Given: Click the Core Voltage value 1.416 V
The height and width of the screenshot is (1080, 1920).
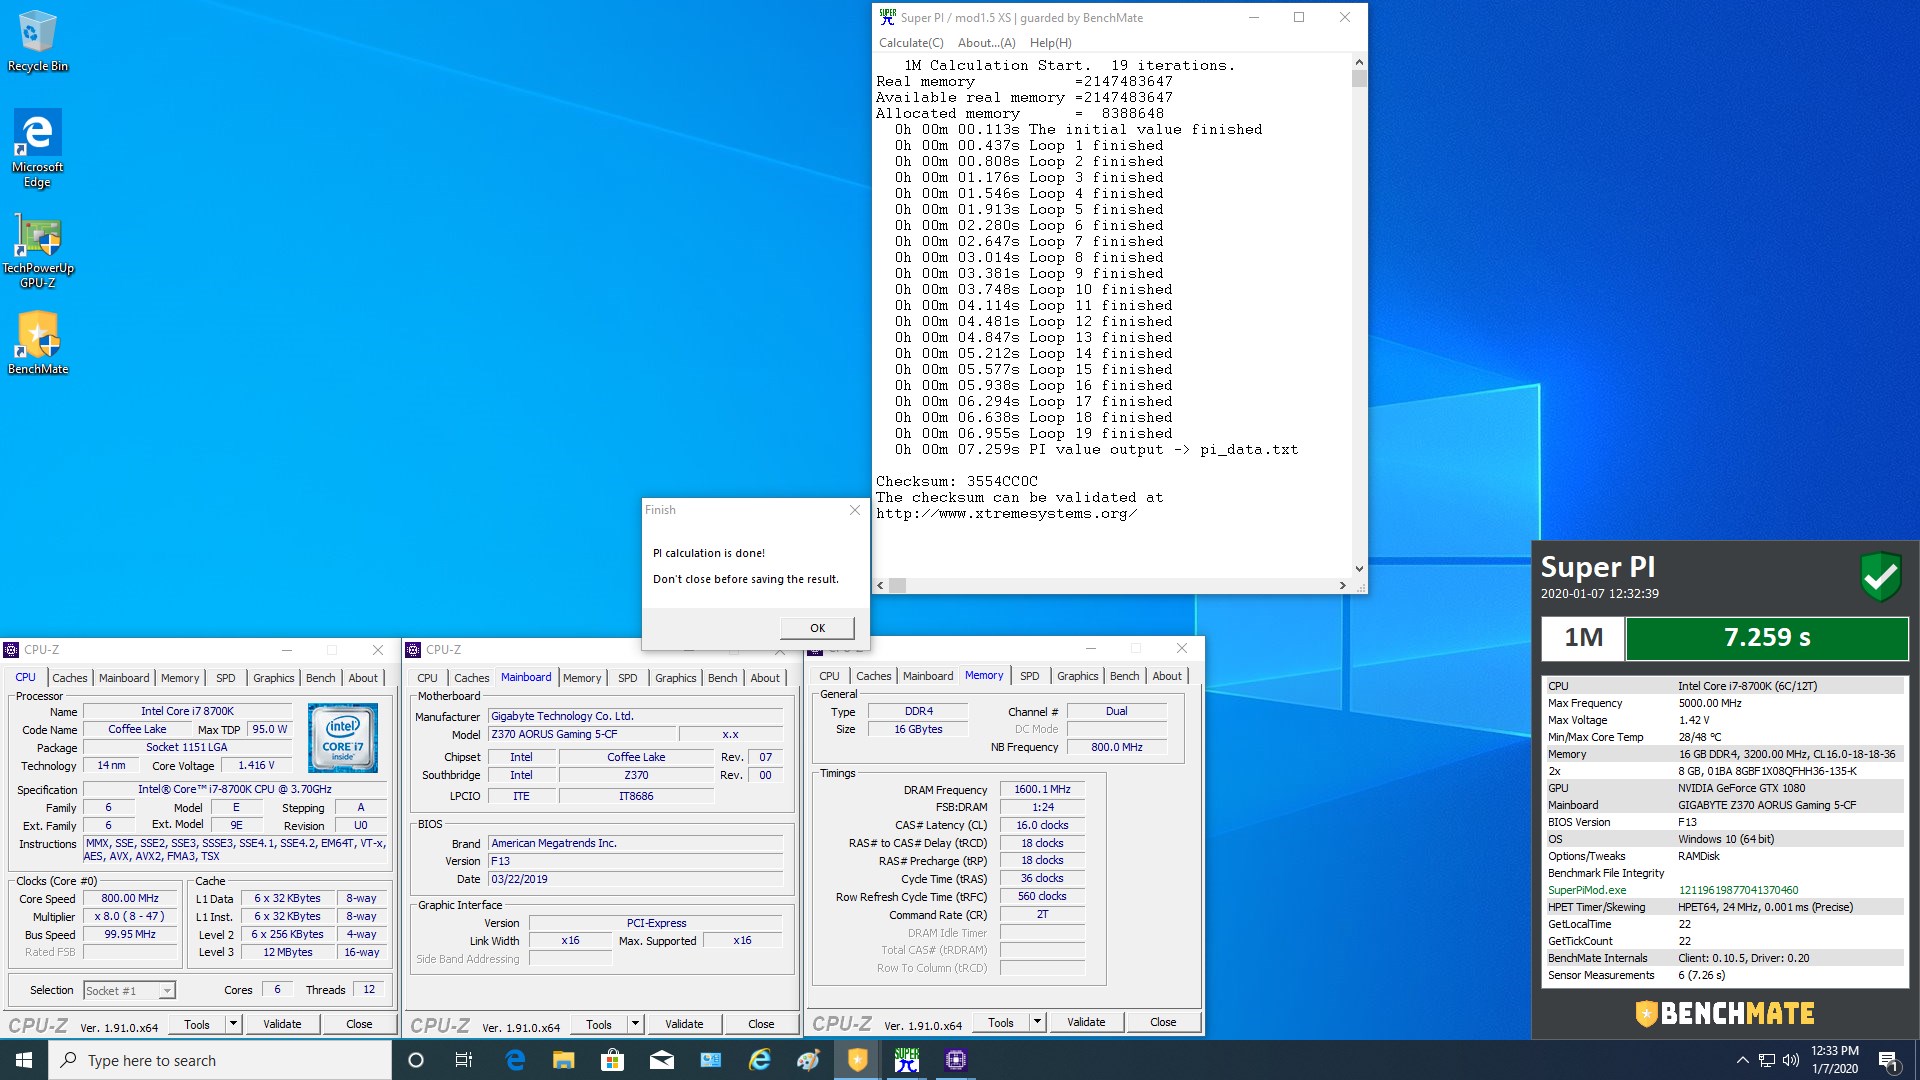Looking at the screenshot, I should (256, 765).
